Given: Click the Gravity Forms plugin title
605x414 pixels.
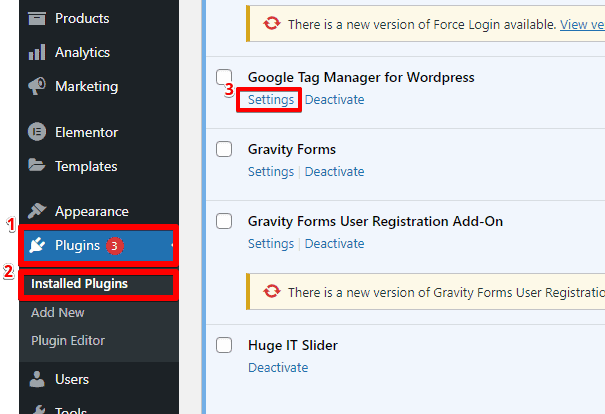Looking at the screenshot, I should (292, 149).
